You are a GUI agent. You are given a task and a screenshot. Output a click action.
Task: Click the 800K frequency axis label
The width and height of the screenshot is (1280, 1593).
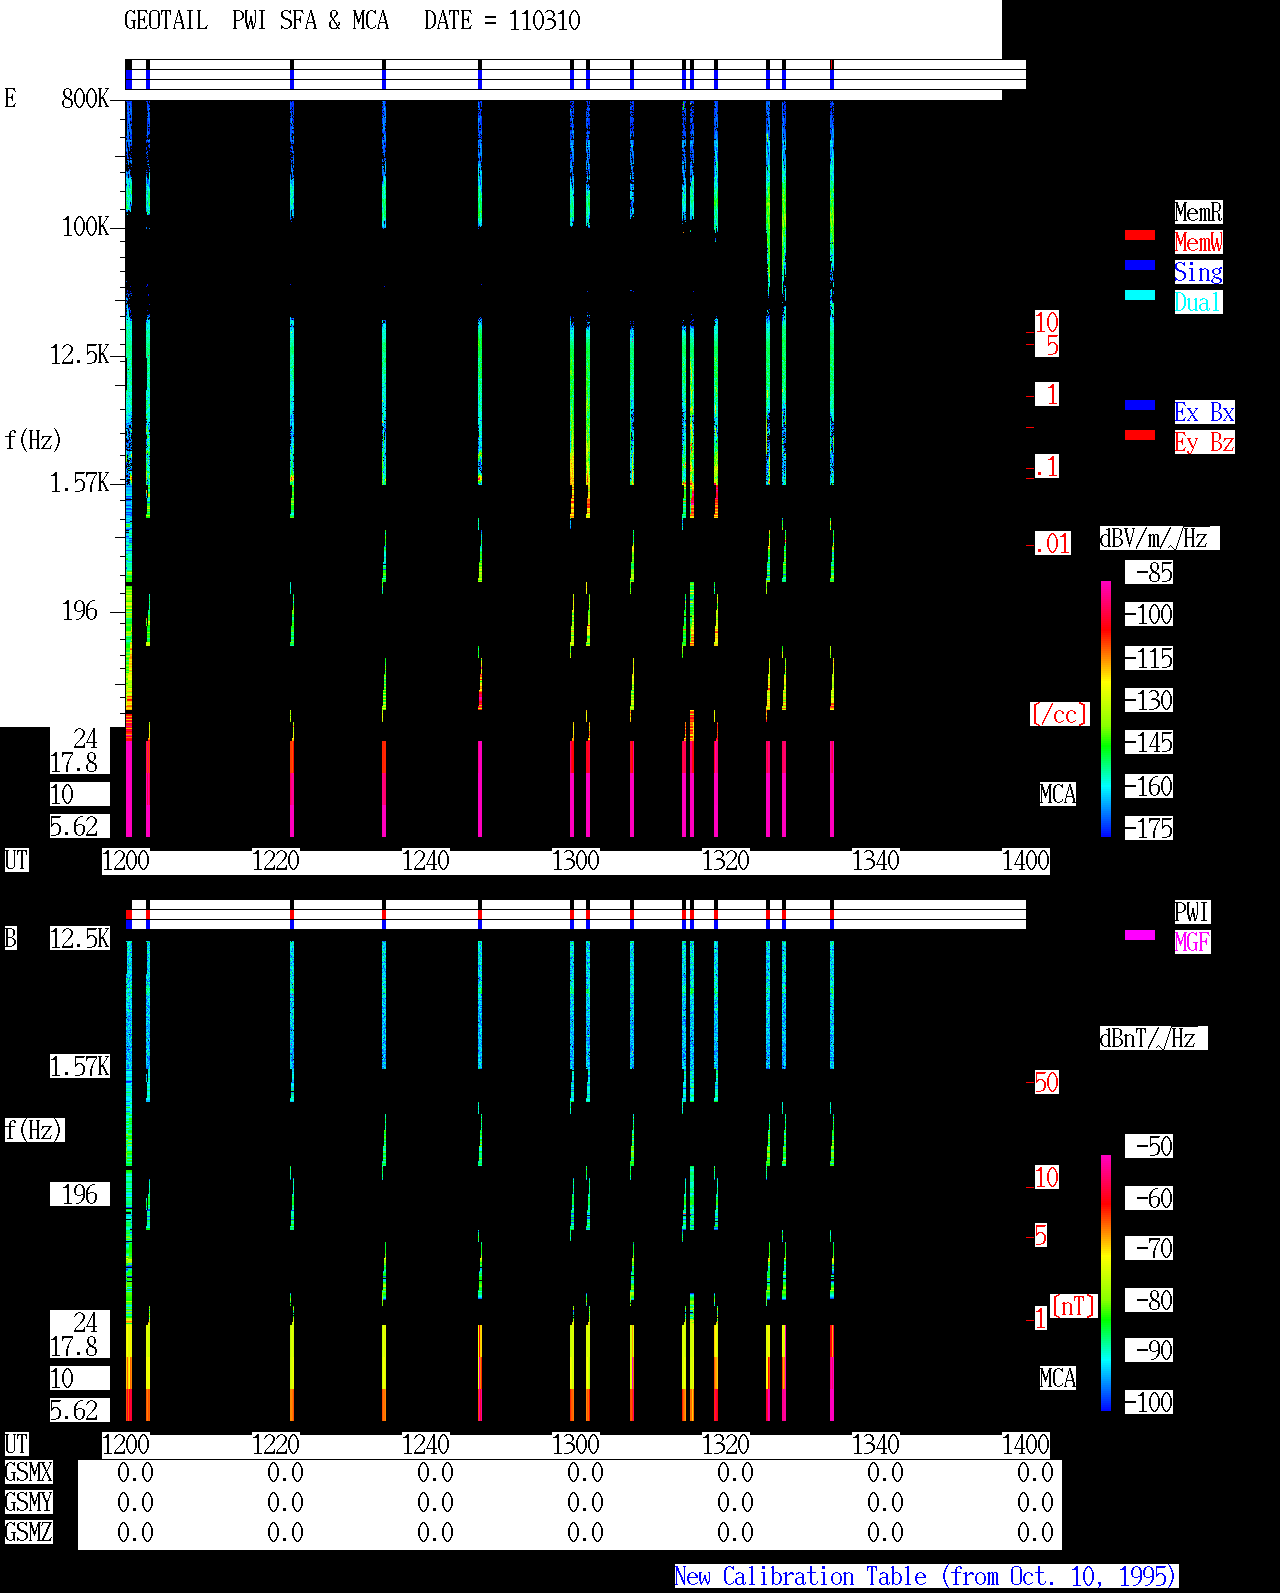86,98
